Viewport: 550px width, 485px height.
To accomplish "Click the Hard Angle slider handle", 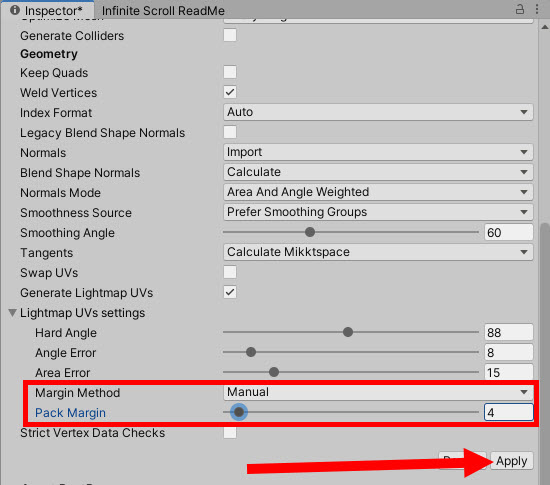I will tap(348, 332).
